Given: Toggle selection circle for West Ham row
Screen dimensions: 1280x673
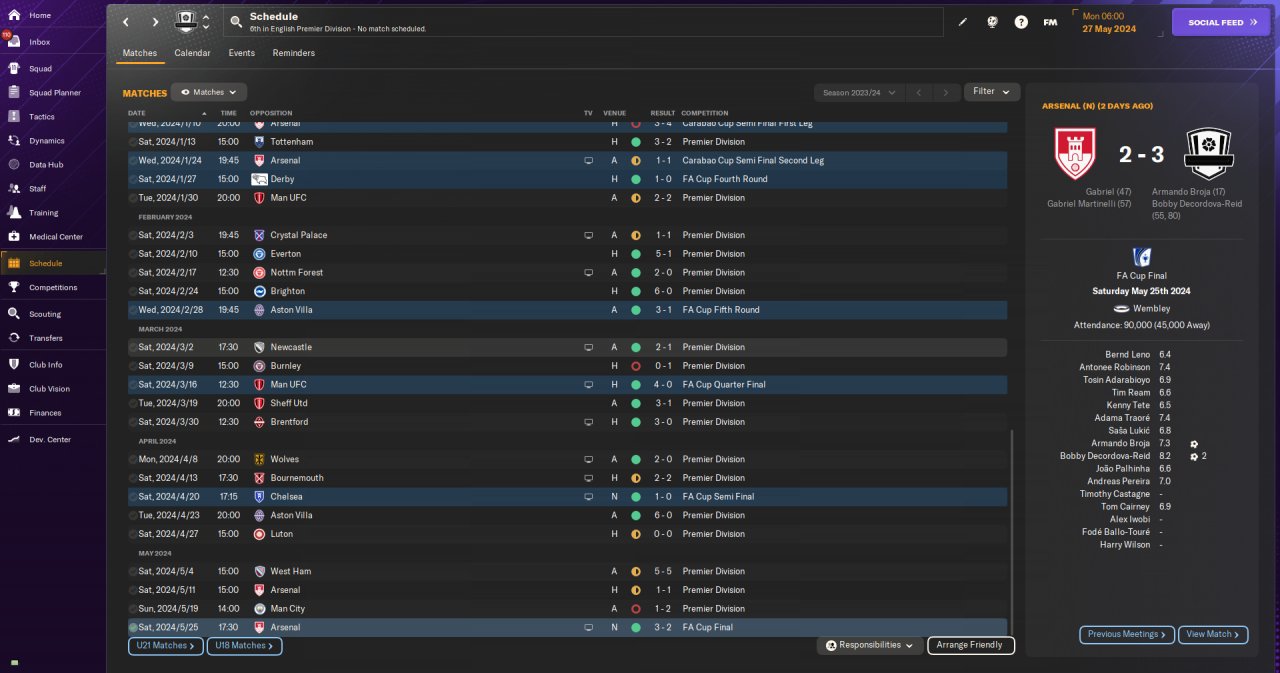Looking at the screenshot, I should pyautogui.click(x=133, y=572).
